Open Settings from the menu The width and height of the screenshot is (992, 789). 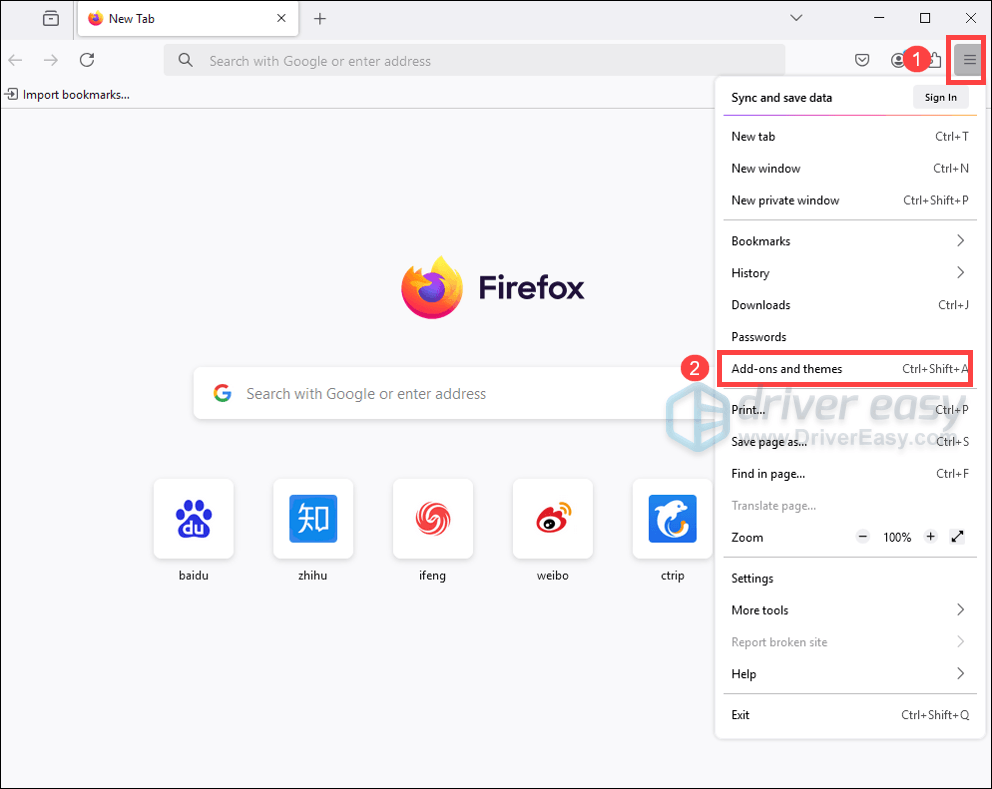[x=850, y=578]
